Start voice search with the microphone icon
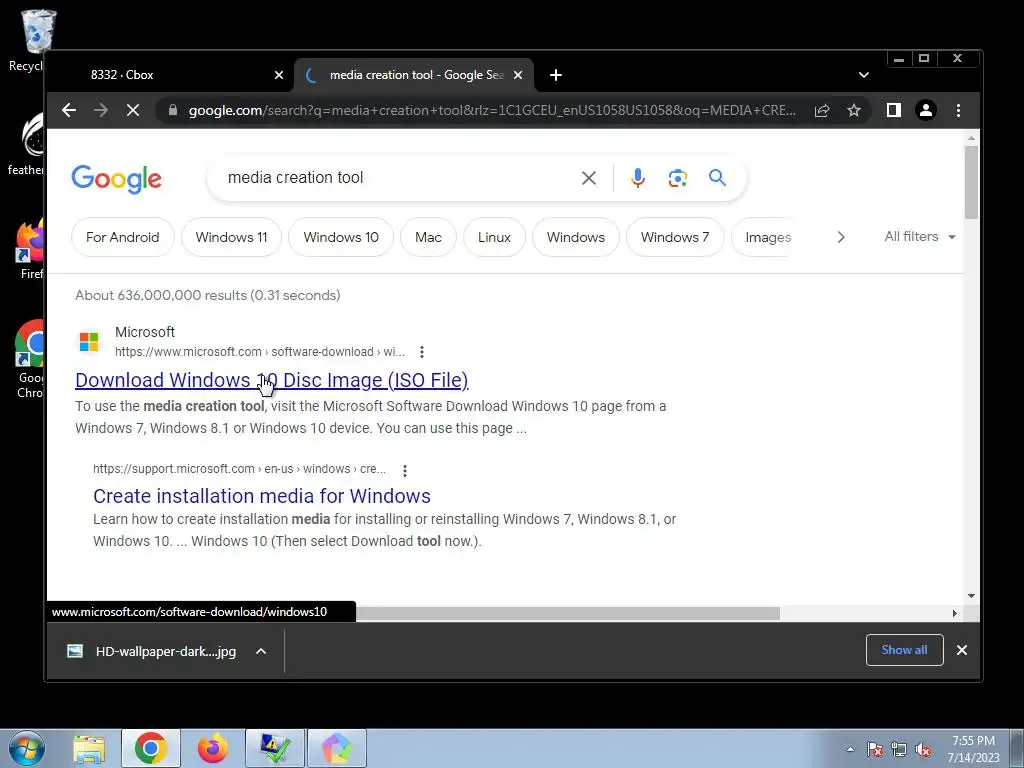This screenshot has height=768, width=1024. pos(637,178)
